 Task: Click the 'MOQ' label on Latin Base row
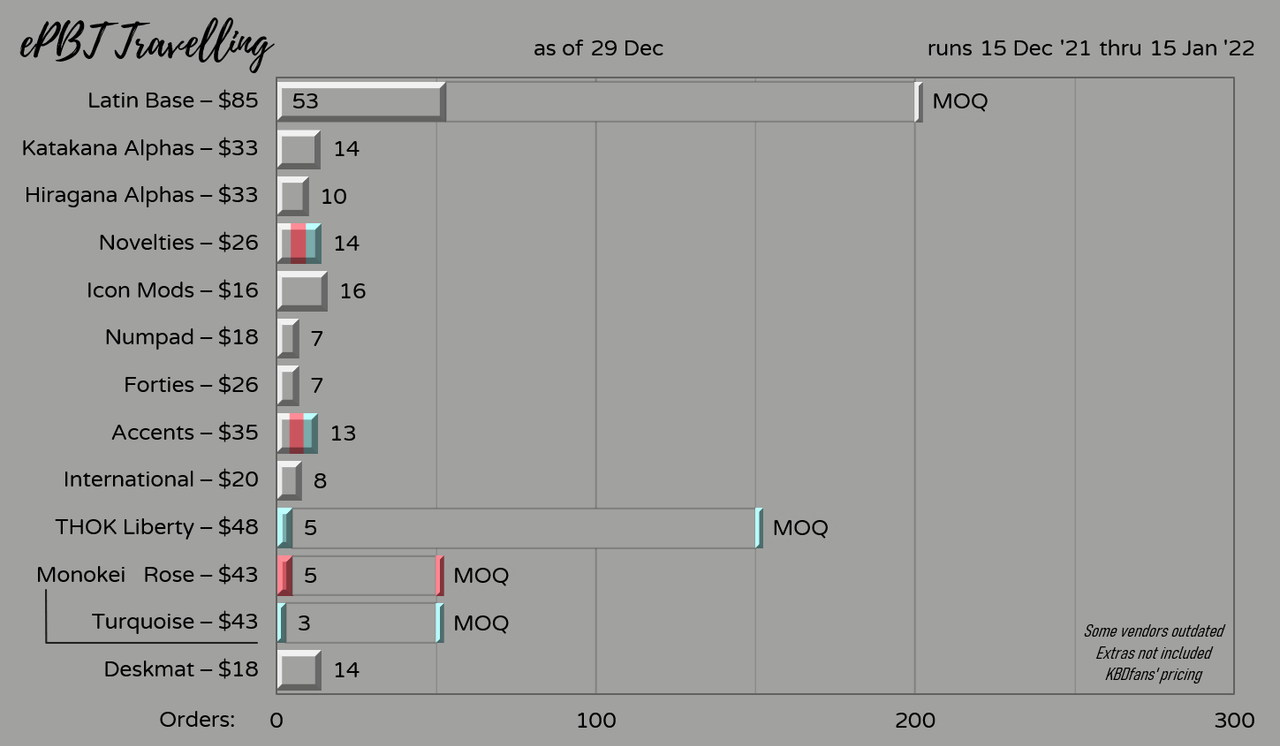coord(960,101)
